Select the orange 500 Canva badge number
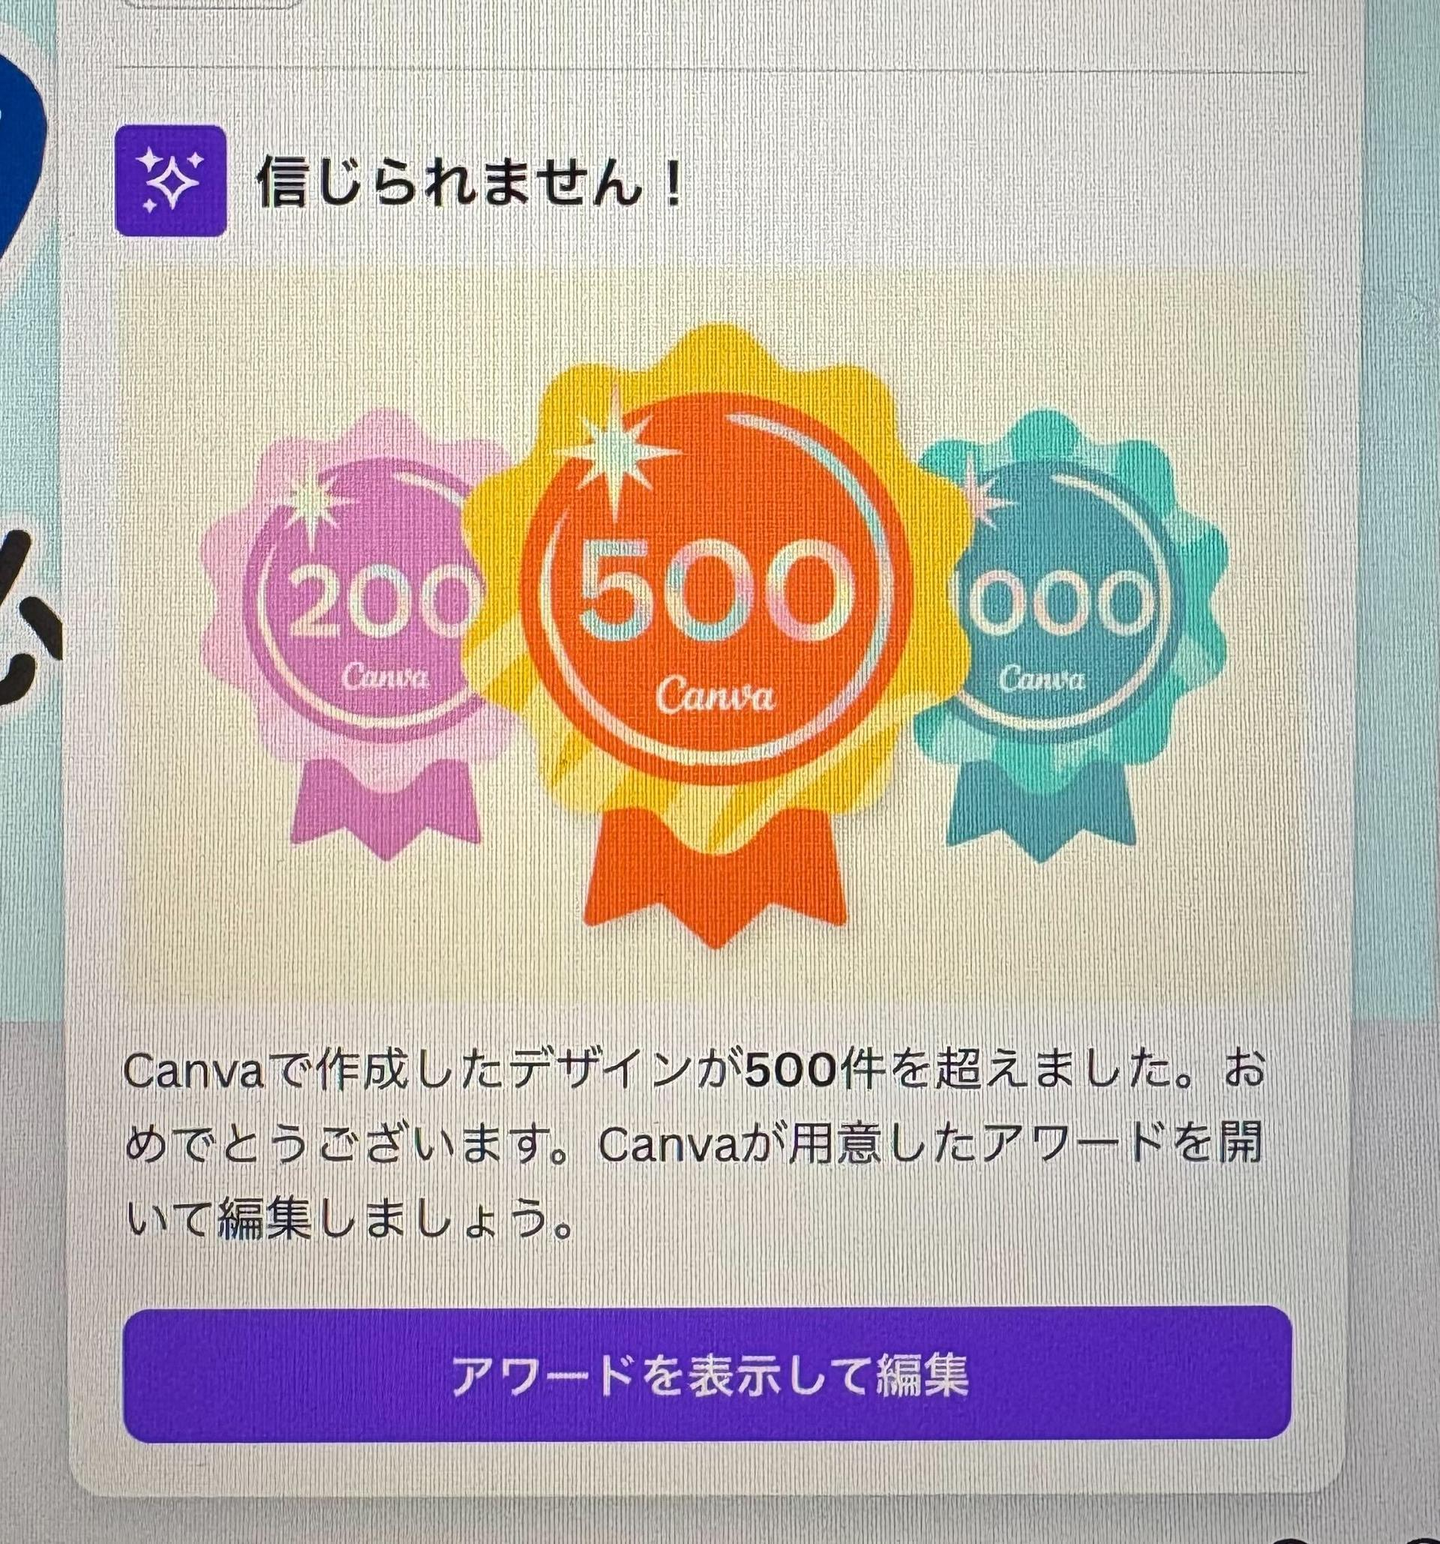This screenshot has width=1440, height=1544. click(714, 591)
